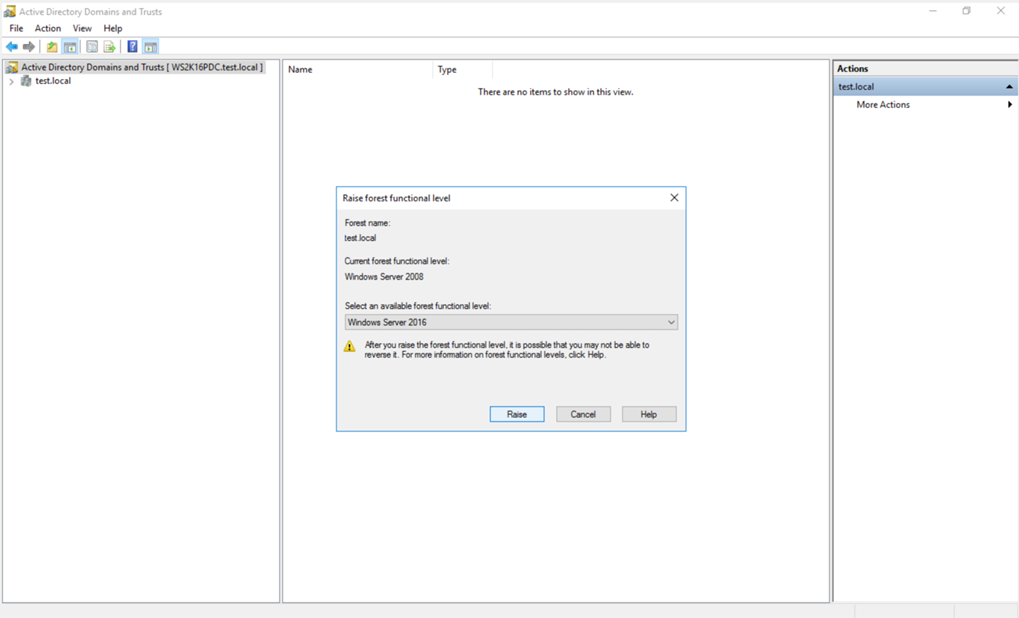Click the Export List toolbar icon

[x=109, y=47]
